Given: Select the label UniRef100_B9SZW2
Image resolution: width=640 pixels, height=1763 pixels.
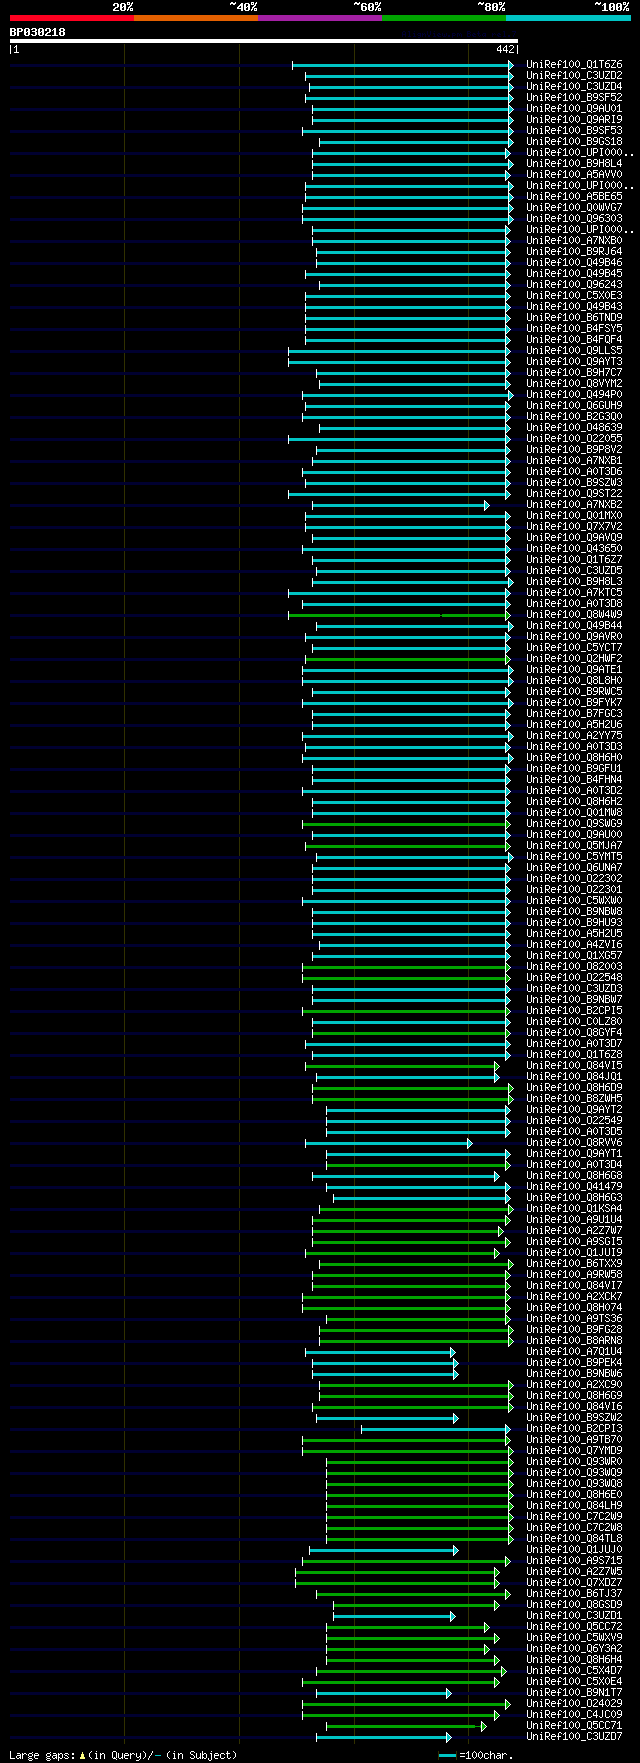Looking at the screenshot, I should [574, 1417].
